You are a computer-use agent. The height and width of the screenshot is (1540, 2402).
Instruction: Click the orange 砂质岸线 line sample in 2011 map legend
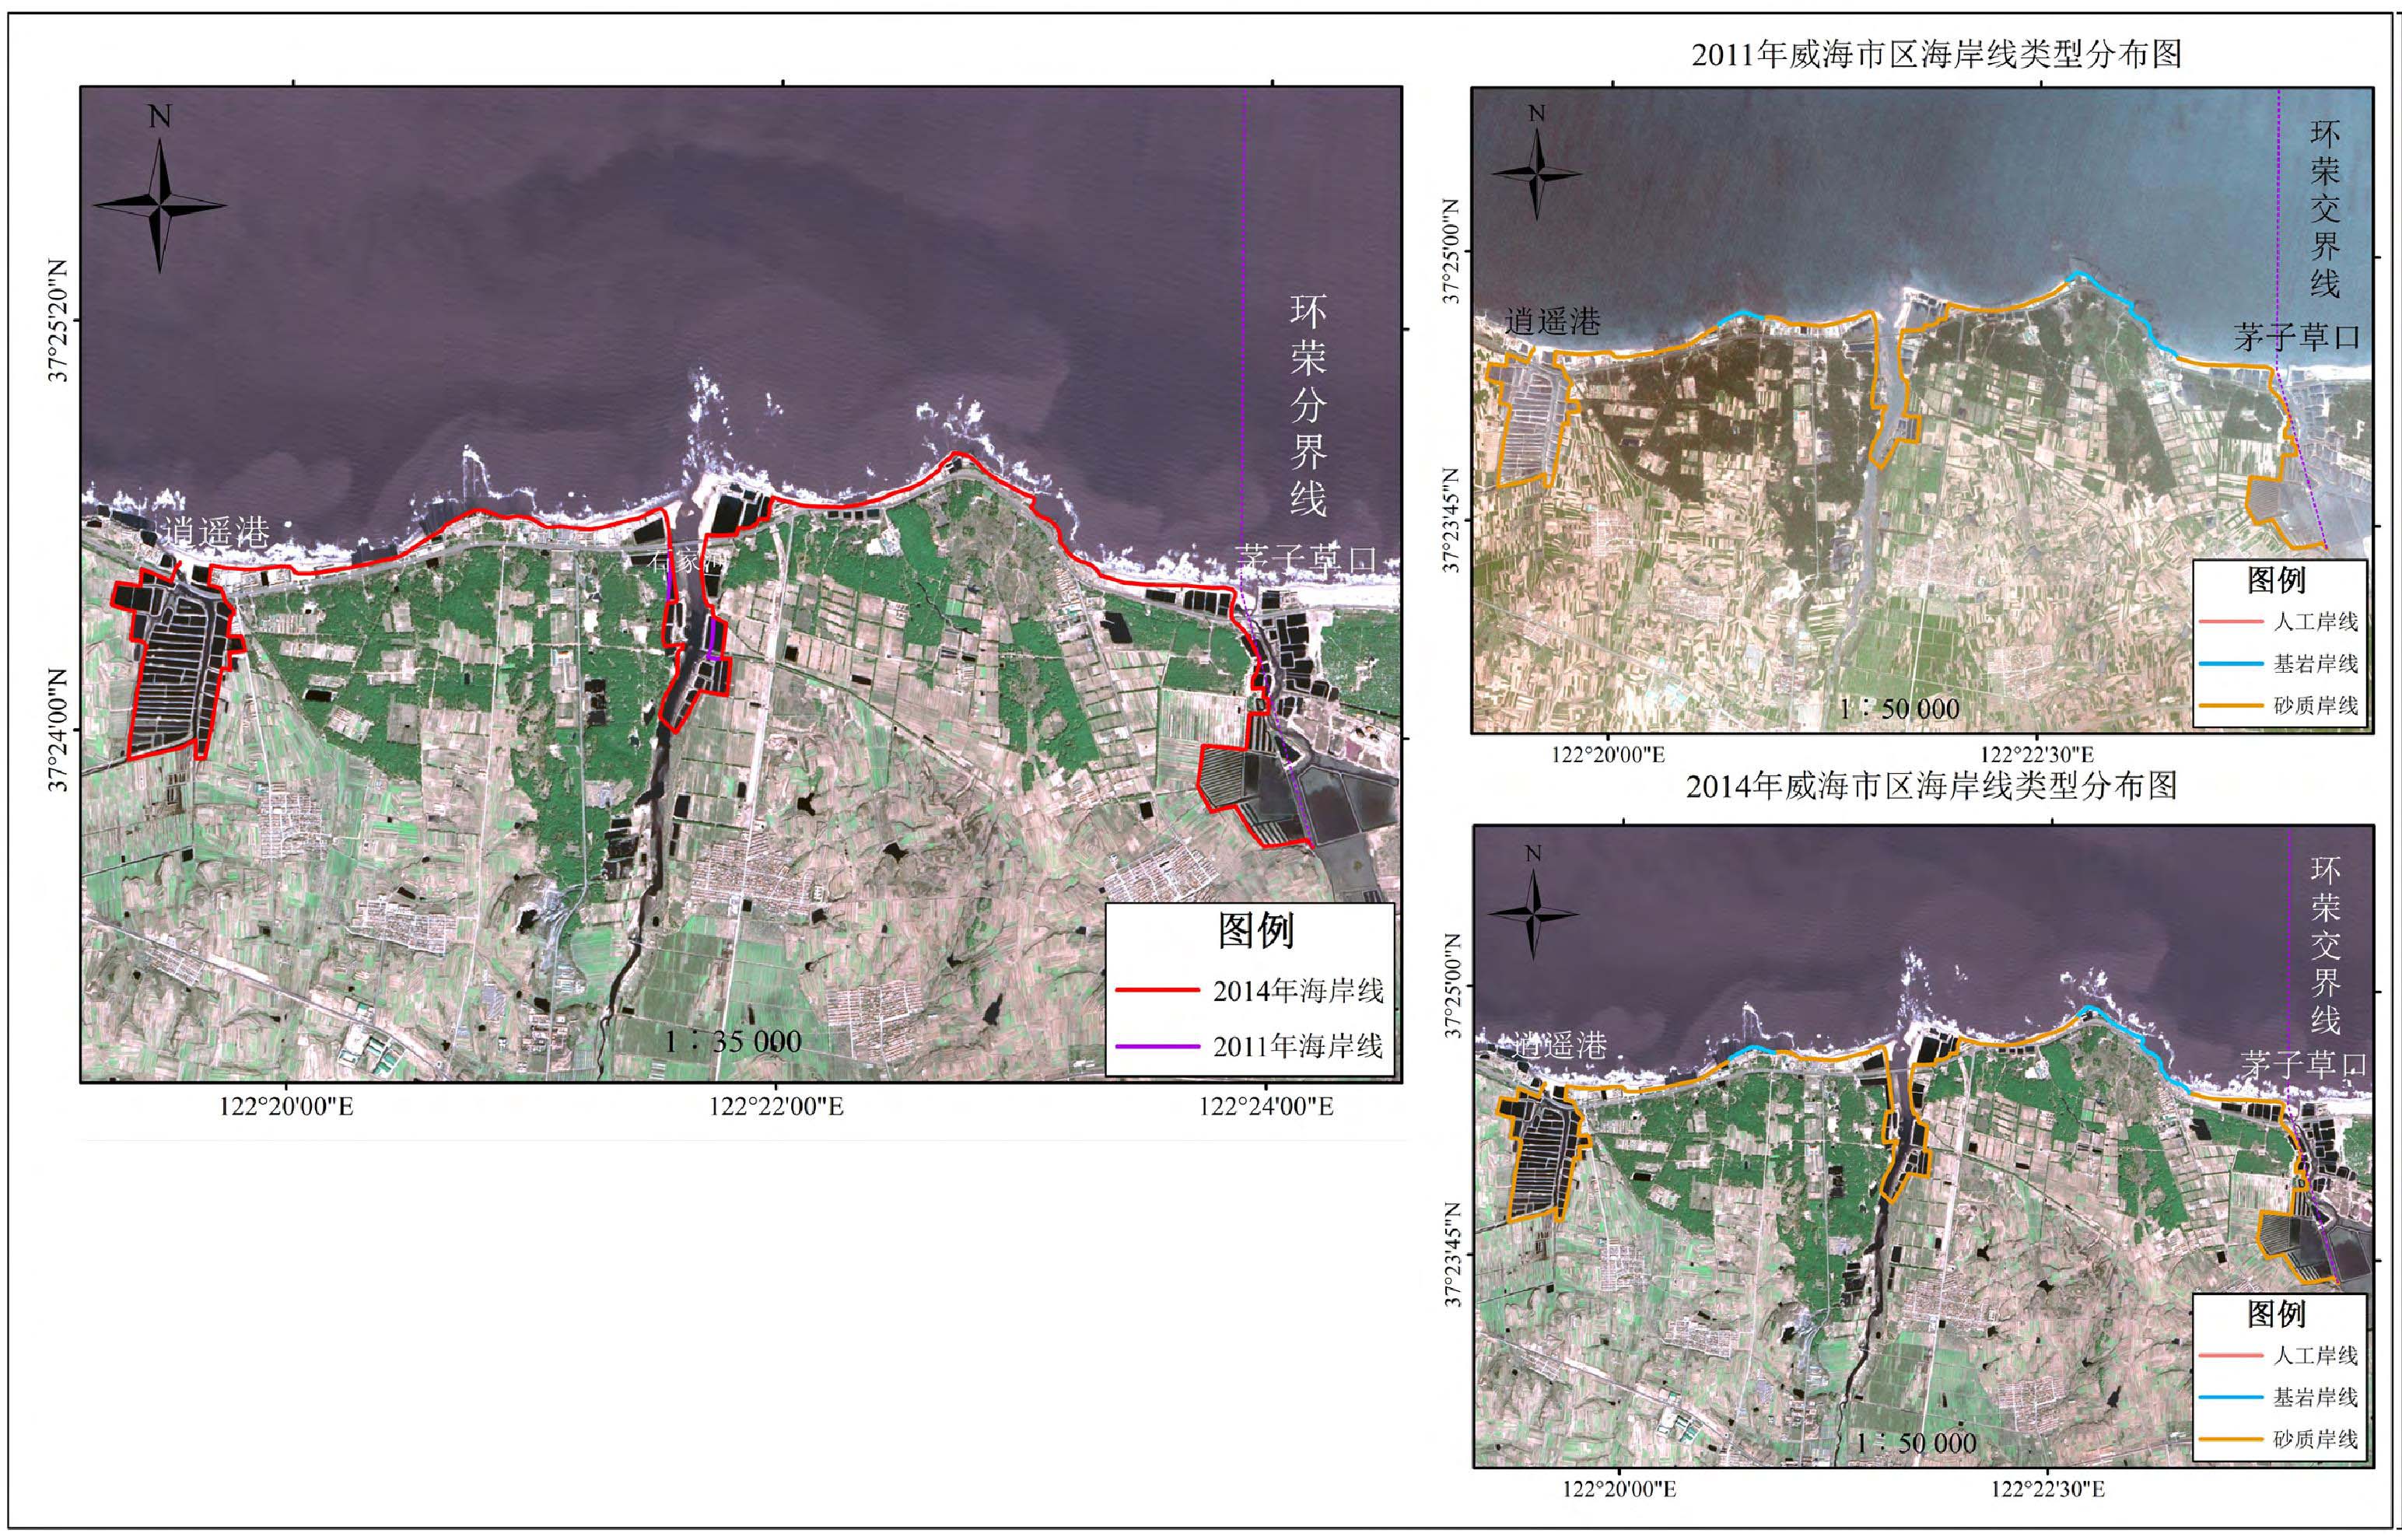tap(2230, 706)
